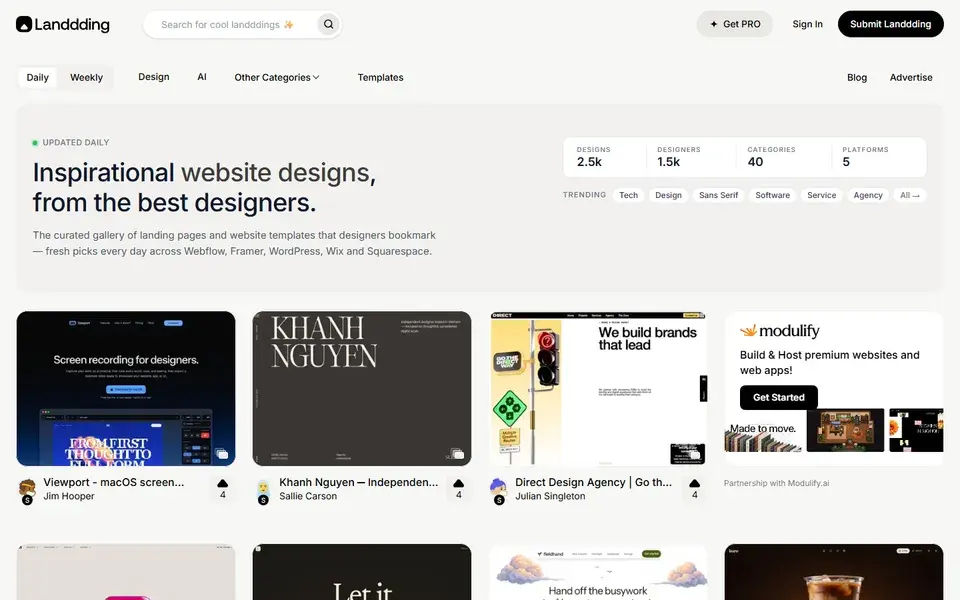Expand the Other Categories dropdown

point(277,78)
